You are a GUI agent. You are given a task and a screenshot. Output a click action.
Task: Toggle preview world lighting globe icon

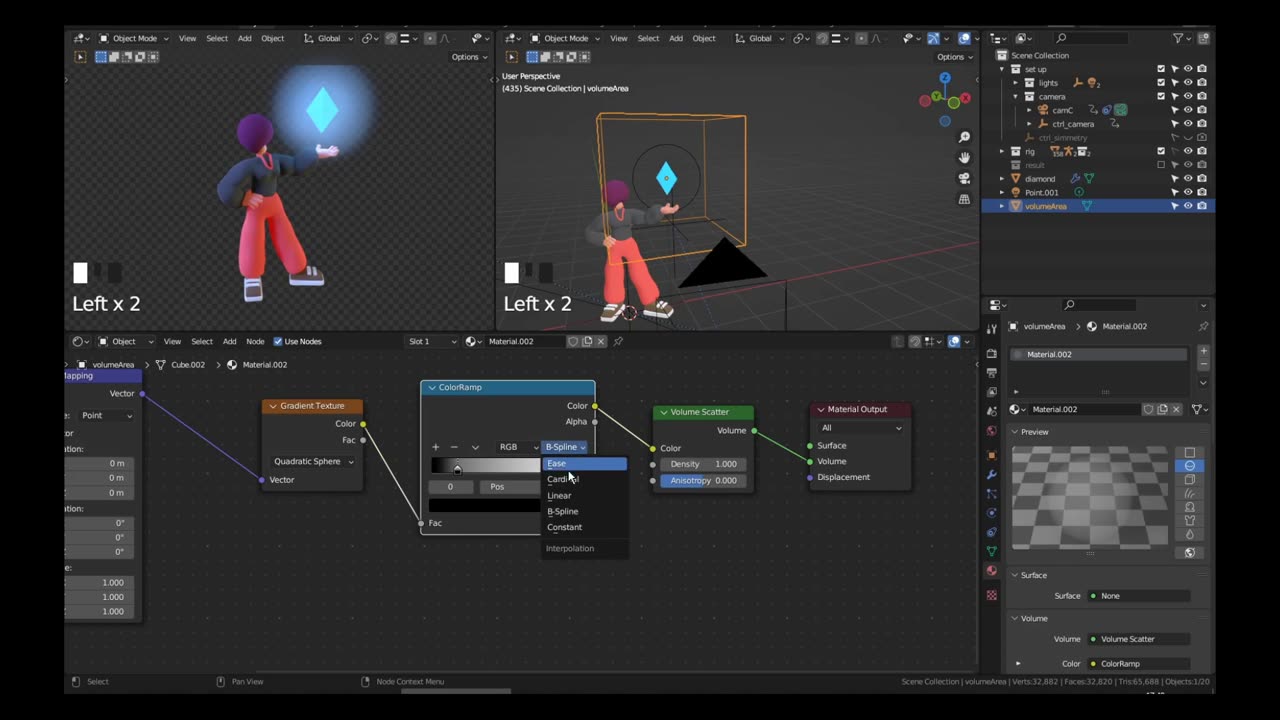point(1189,553)
